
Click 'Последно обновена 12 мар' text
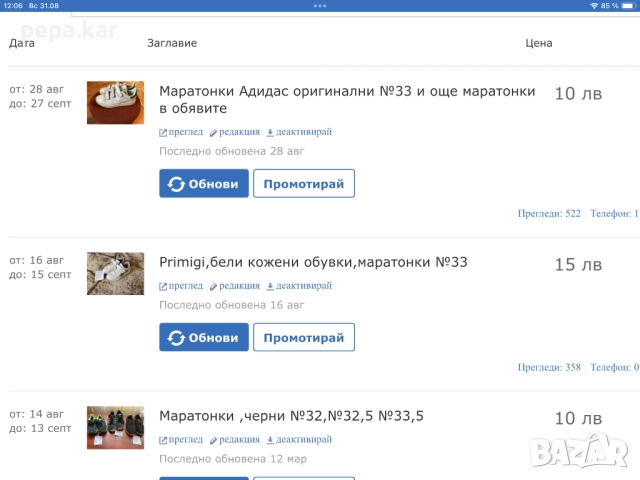click(x=233, y=459)
